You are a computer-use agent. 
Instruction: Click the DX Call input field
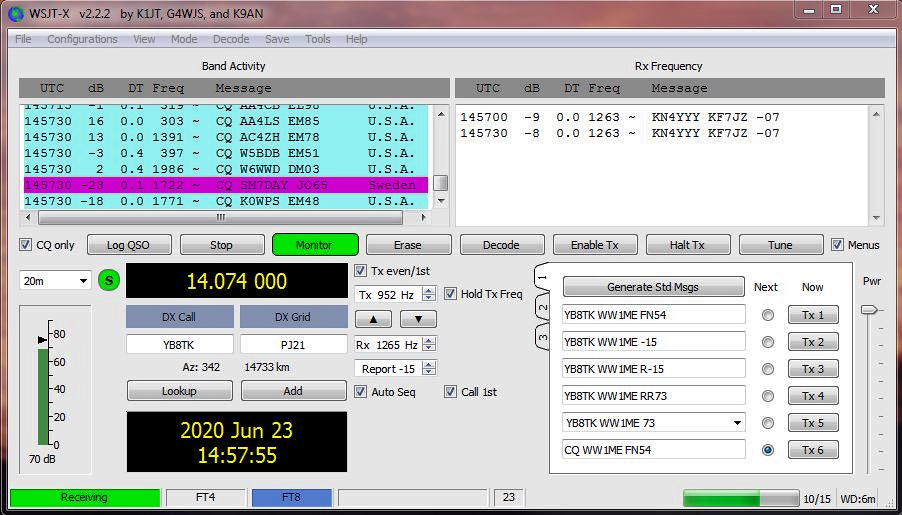click(180, 344)
